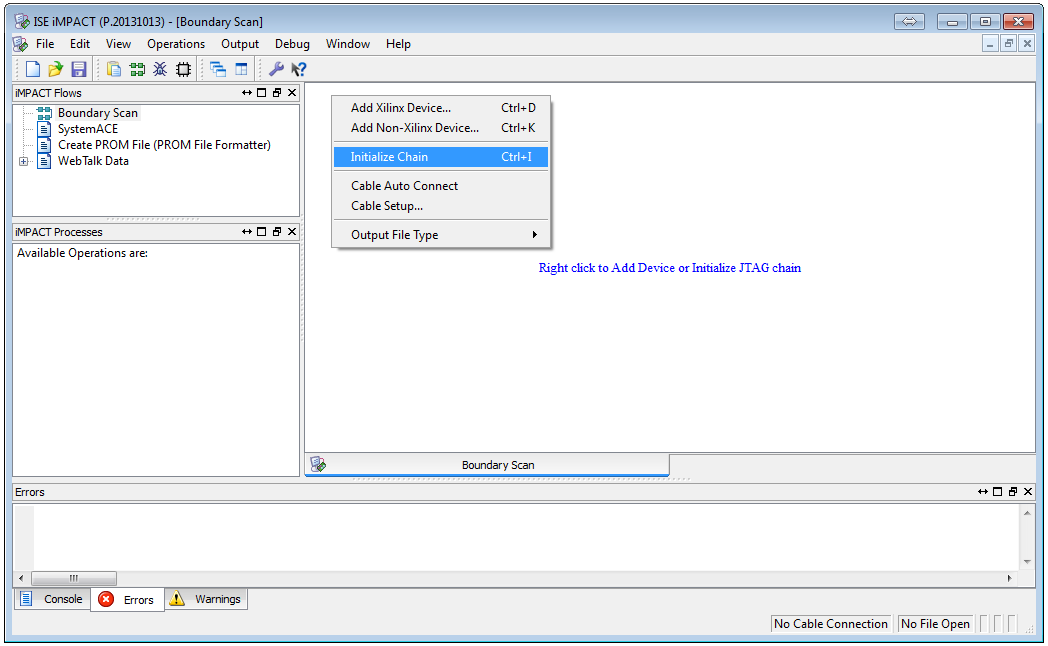Click the clipboard paste toolbar icon

[x=114, y=69]
